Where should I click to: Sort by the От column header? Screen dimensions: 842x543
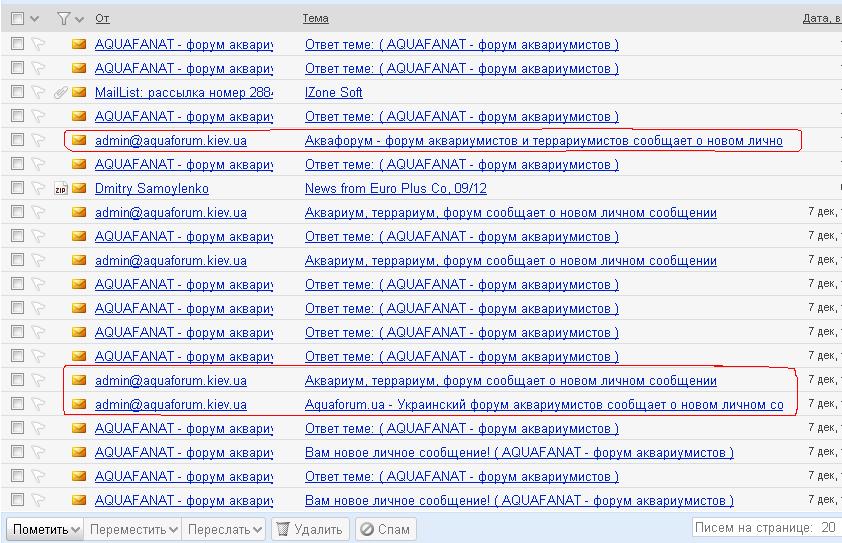coord(102,18)
